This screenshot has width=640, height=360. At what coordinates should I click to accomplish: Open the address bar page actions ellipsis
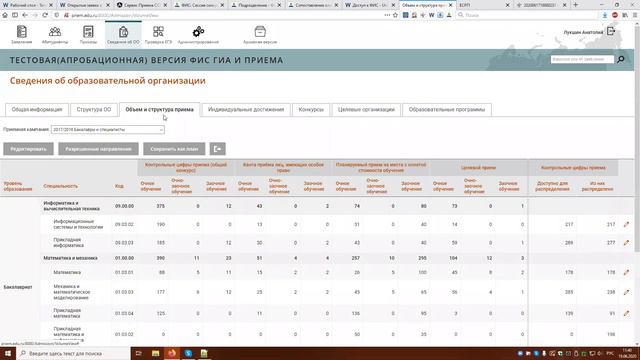[387, 15]
